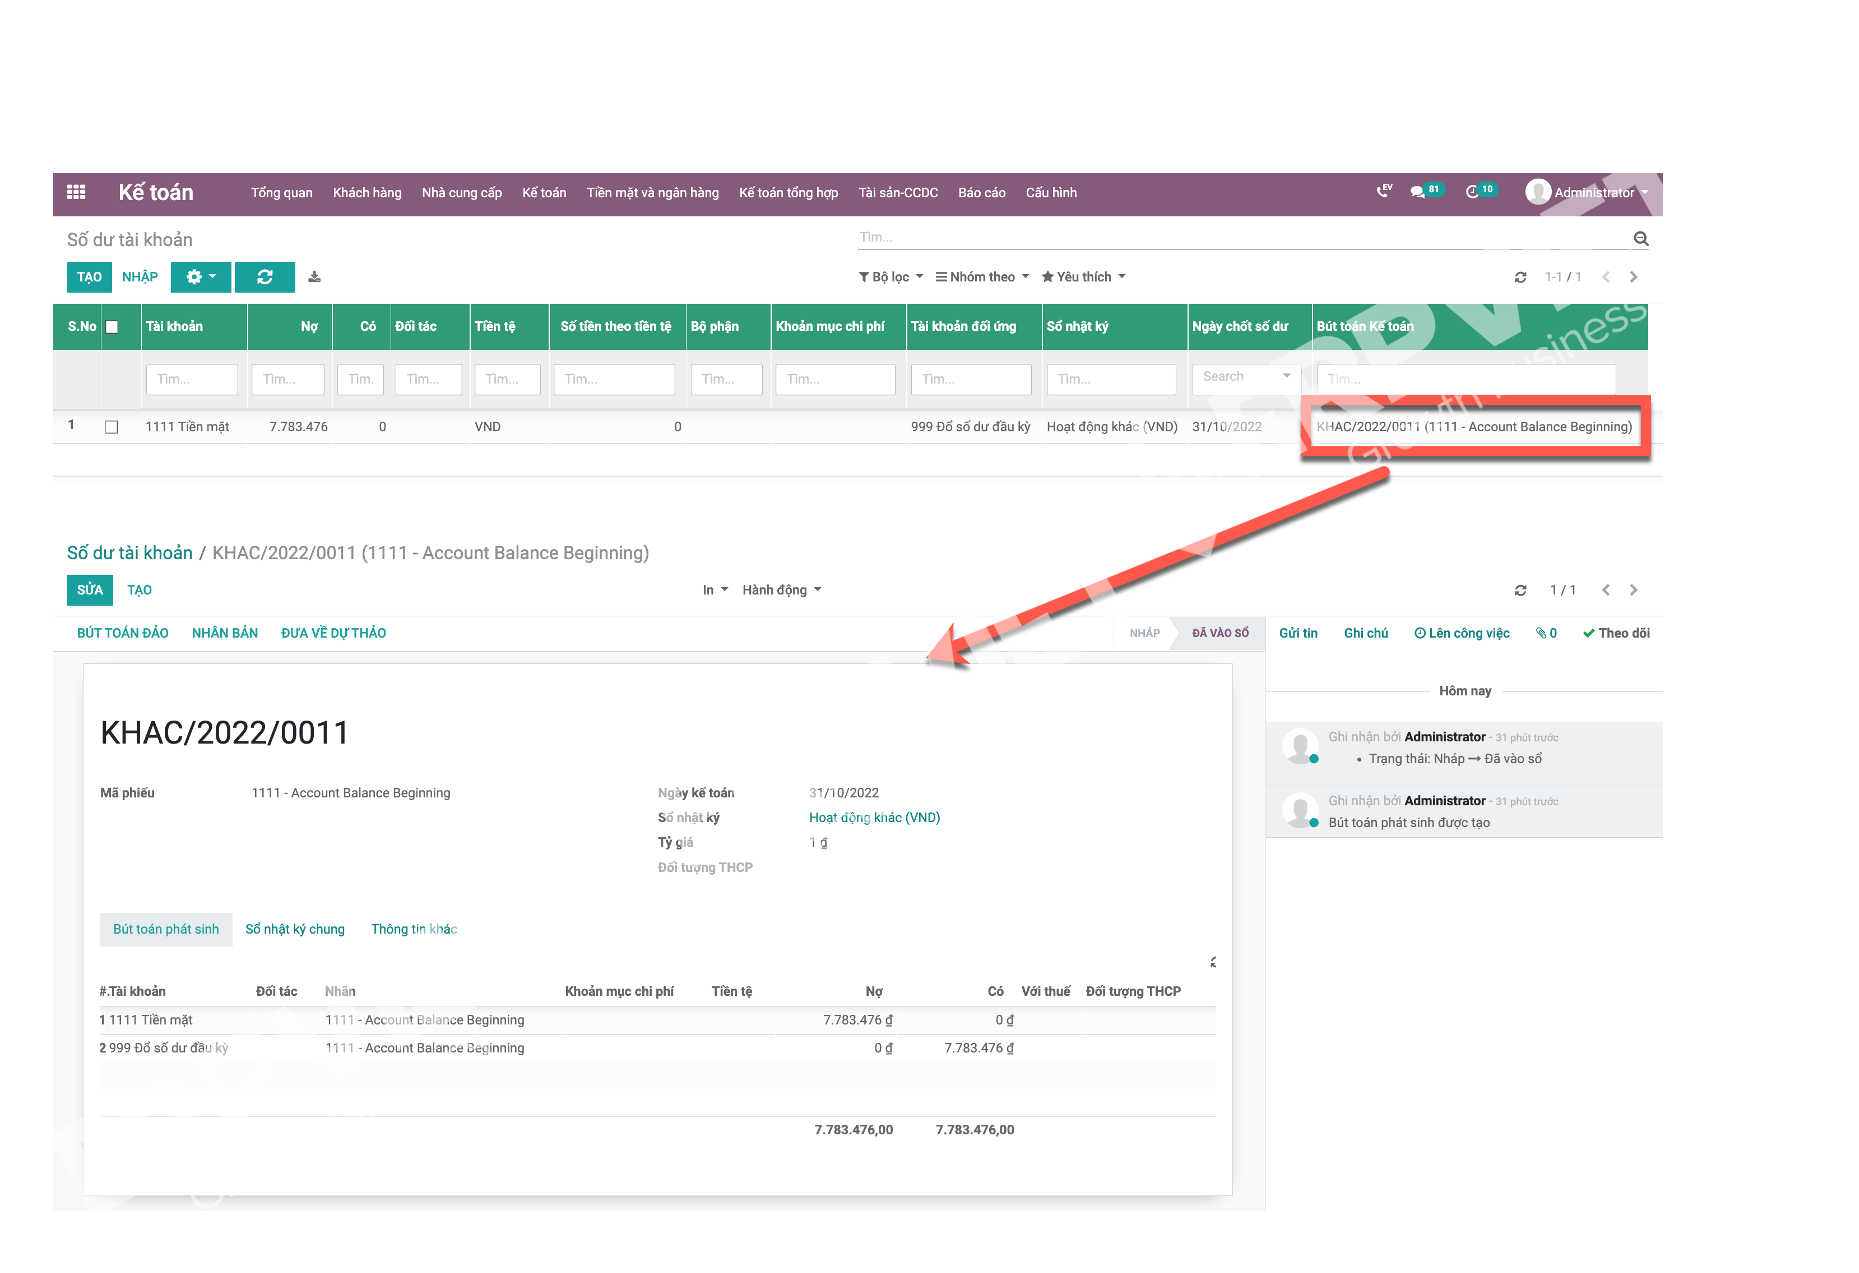
Task: Open the gear settings dropdown
Action: coord(201,277)
